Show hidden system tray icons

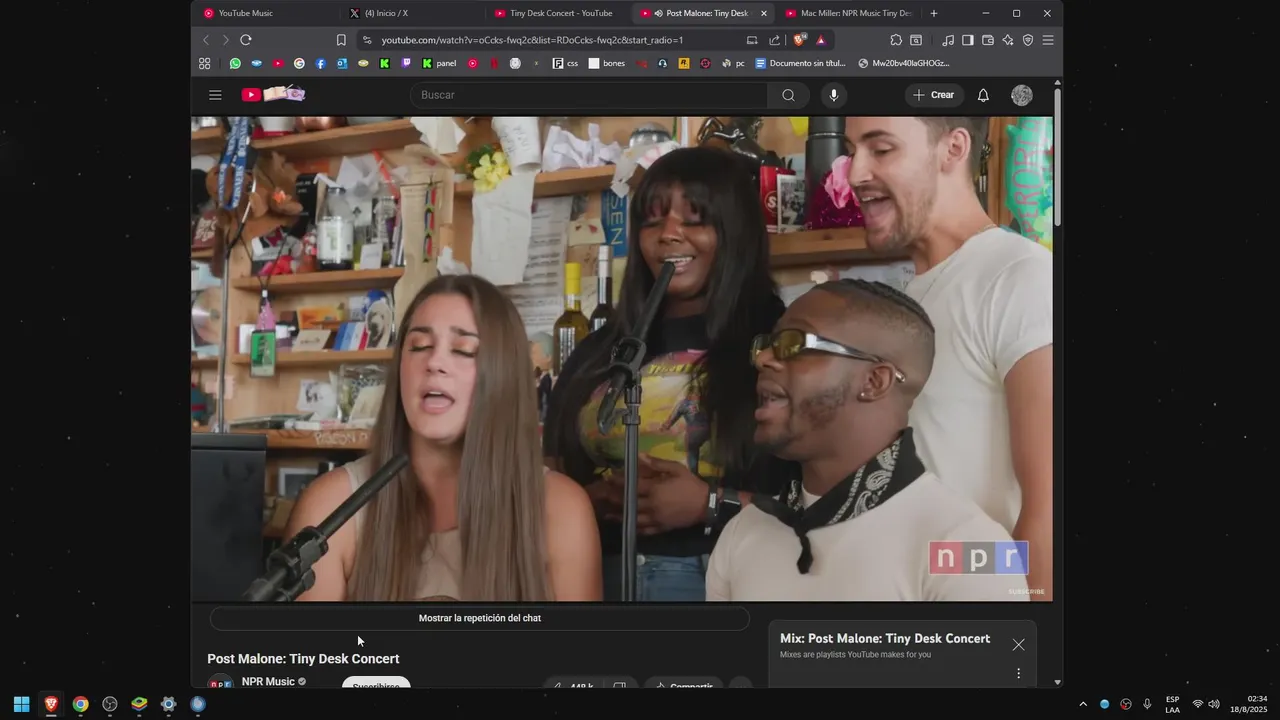(x=1083, y=704)
